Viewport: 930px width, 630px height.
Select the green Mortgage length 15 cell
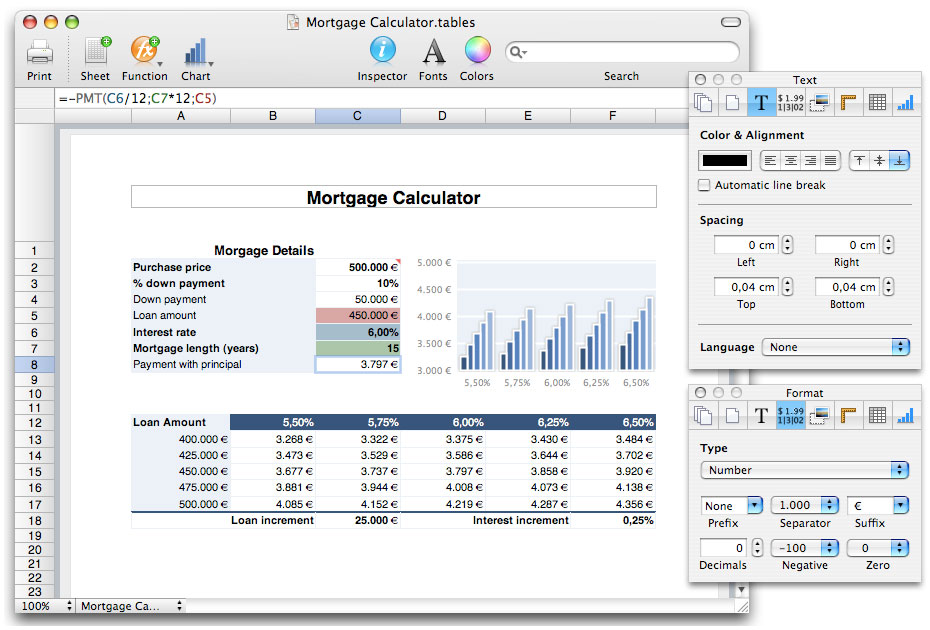pyautogui.click(x=358, y=348)
